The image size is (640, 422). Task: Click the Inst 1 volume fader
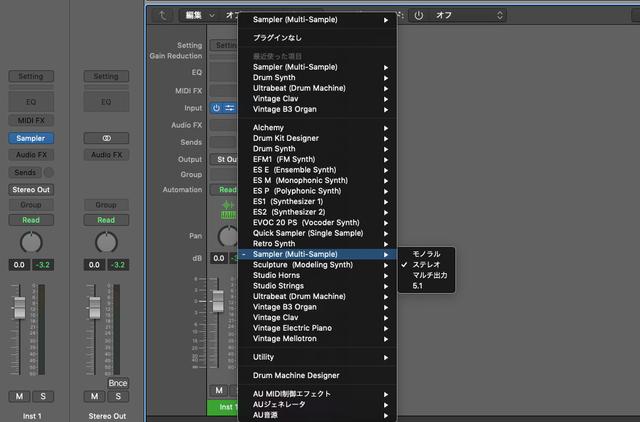point(20,308)
